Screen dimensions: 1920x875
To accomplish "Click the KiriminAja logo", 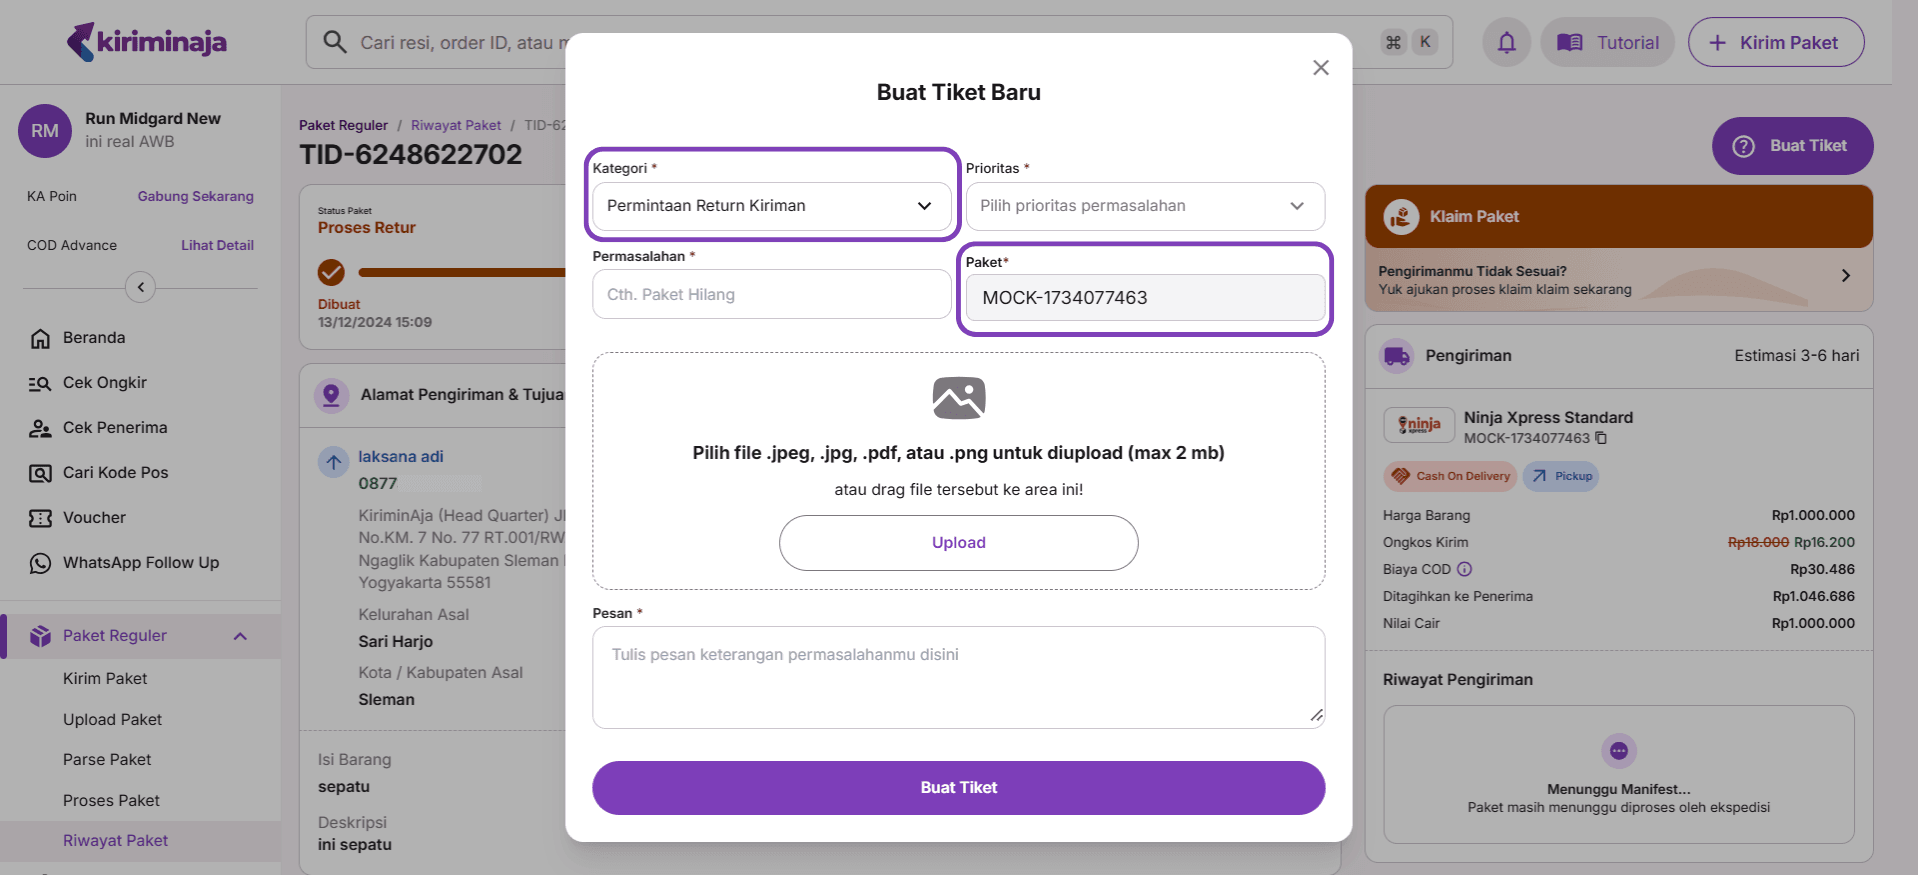I will (147, 42).
